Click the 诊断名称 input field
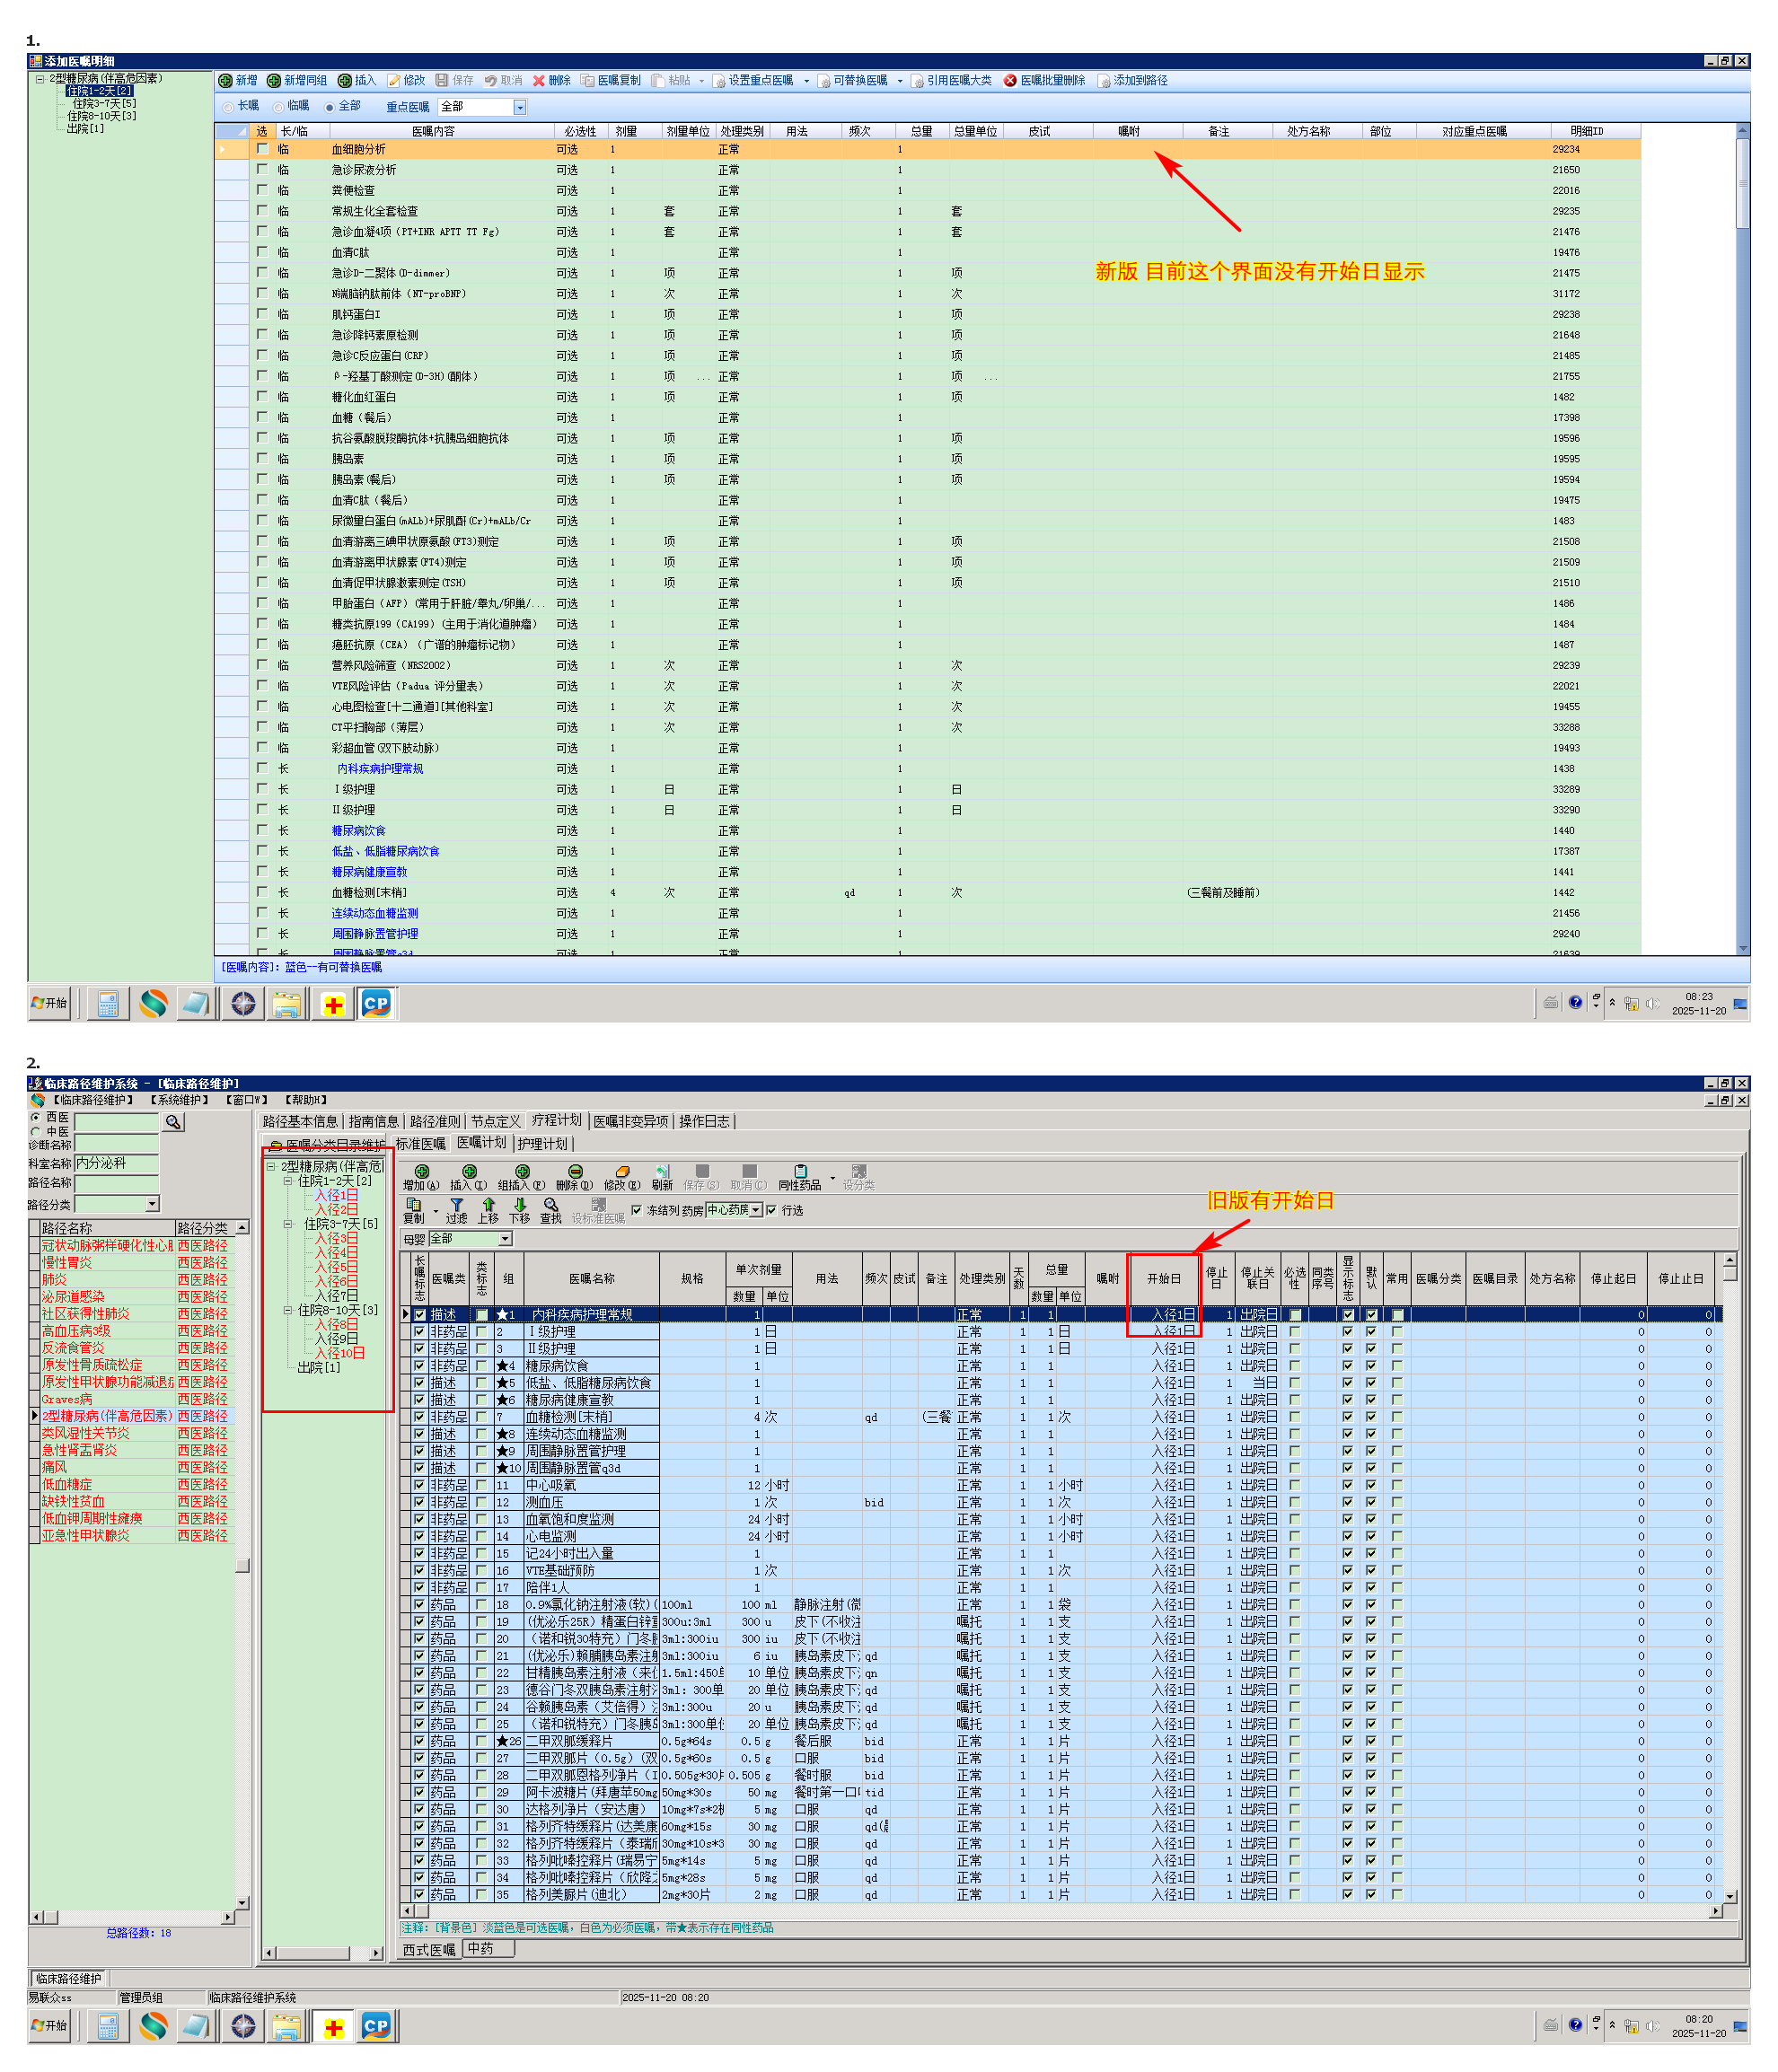 116,1144
